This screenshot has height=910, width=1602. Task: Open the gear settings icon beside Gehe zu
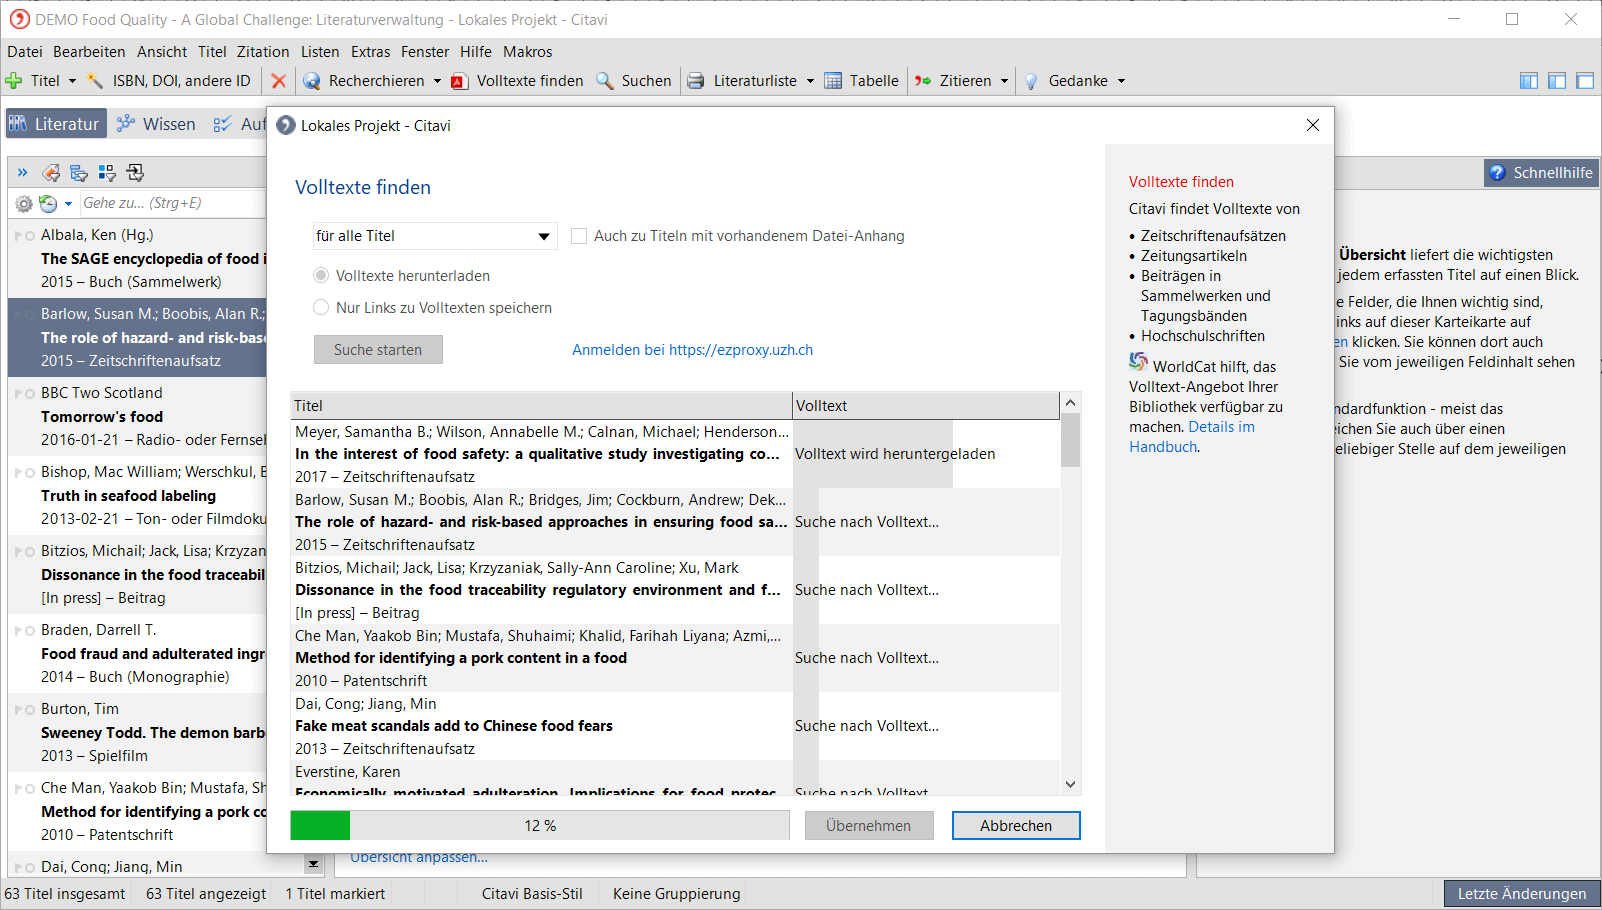coord(24,203)
